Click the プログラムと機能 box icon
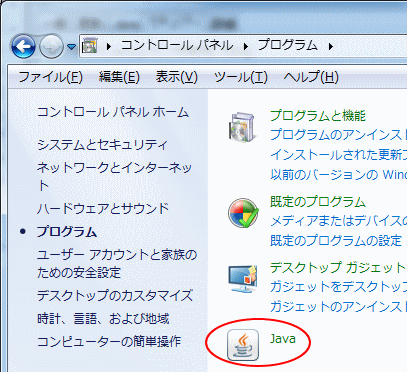Image resolution: width=407 pixels, height=372 pixels. (x=243, y=127)
